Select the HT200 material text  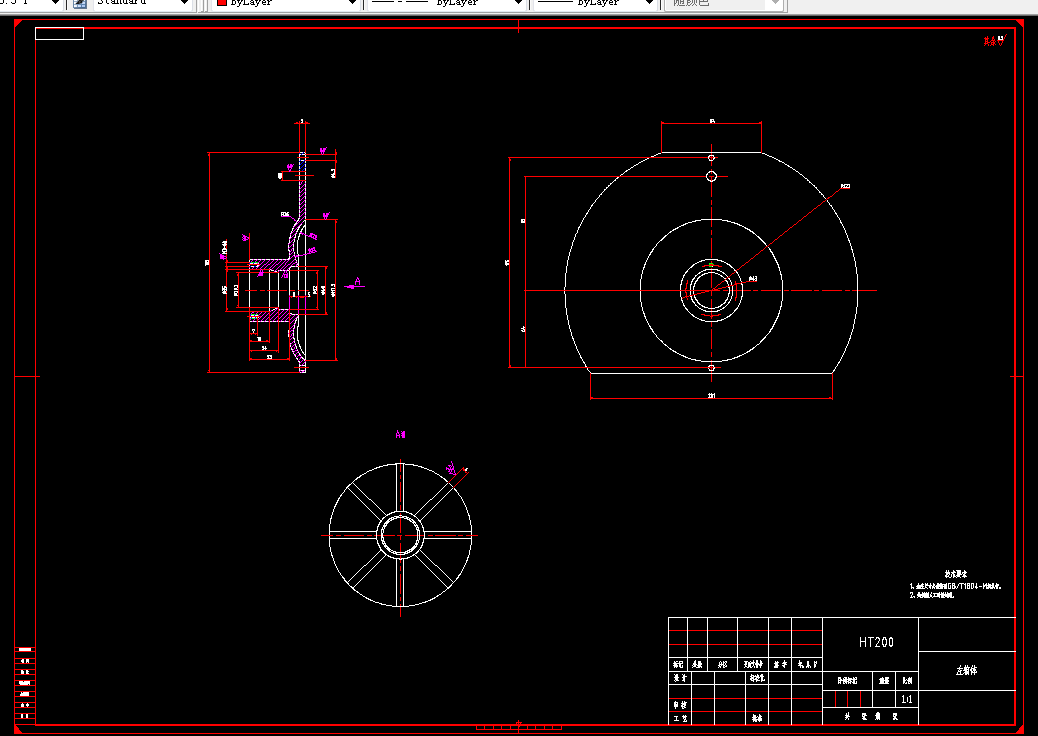click(876, 642)
